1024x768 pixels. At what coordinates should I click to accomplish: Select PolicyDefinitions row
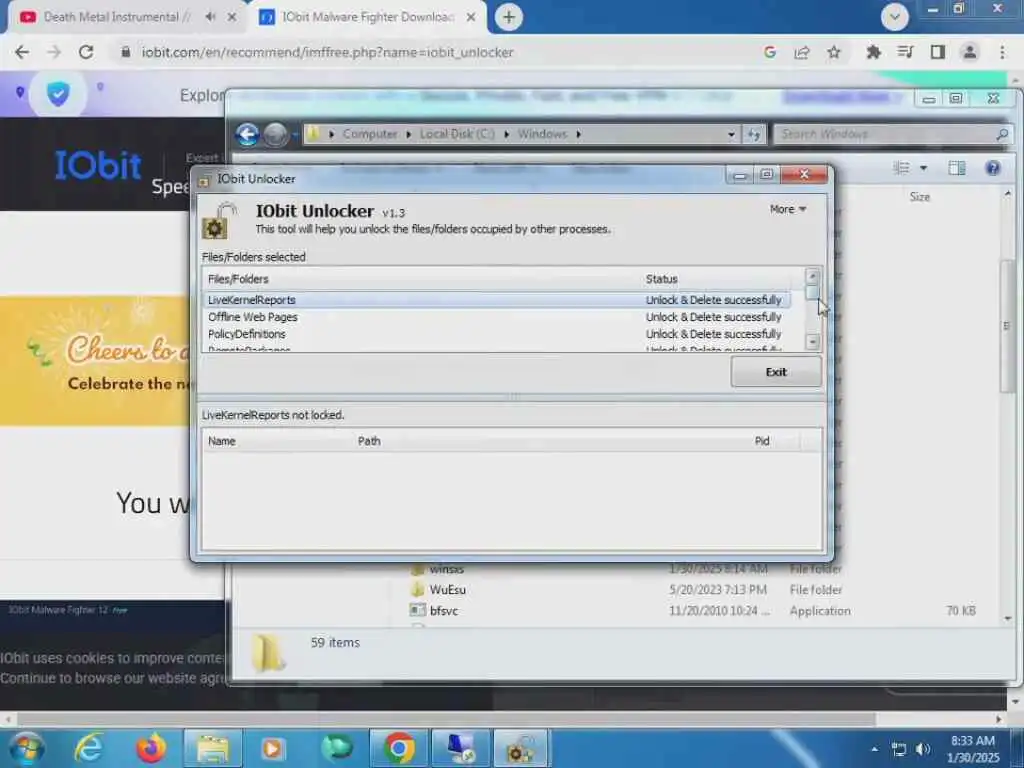click(x=496, y=334)
